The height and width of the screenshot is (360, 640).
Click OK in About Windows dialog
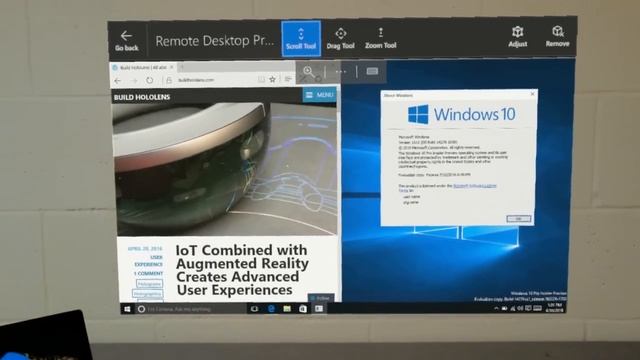coord(518,219)
